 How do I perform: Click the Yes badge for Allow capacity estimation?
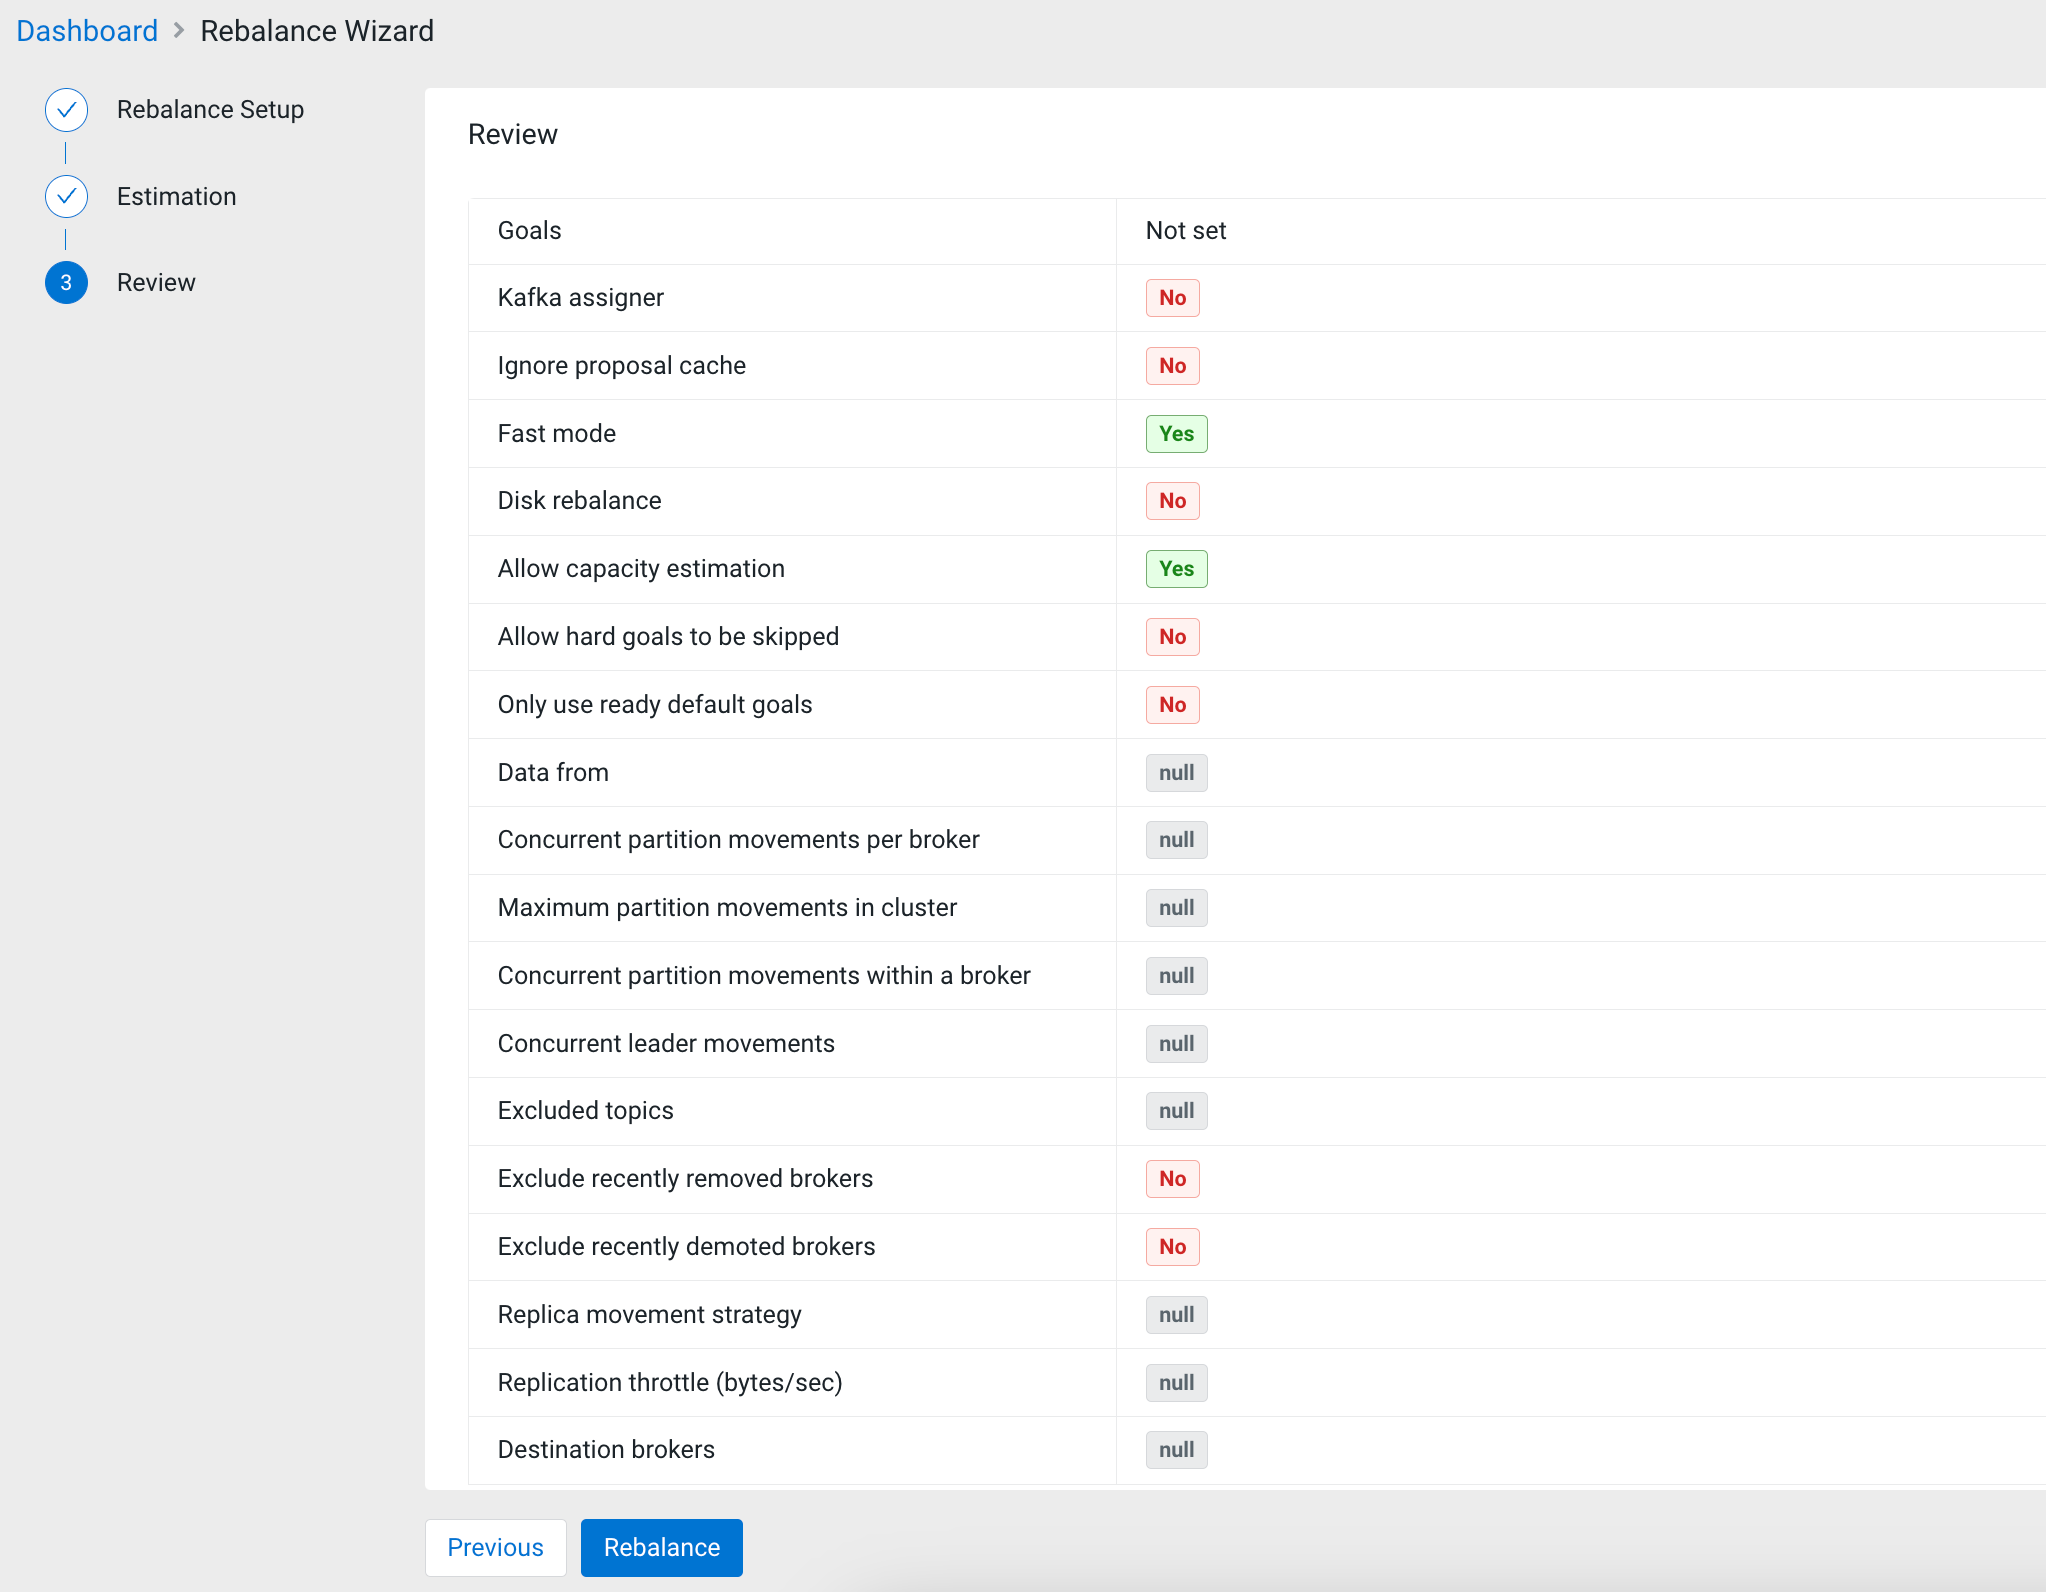click(x=1176, y=569)
